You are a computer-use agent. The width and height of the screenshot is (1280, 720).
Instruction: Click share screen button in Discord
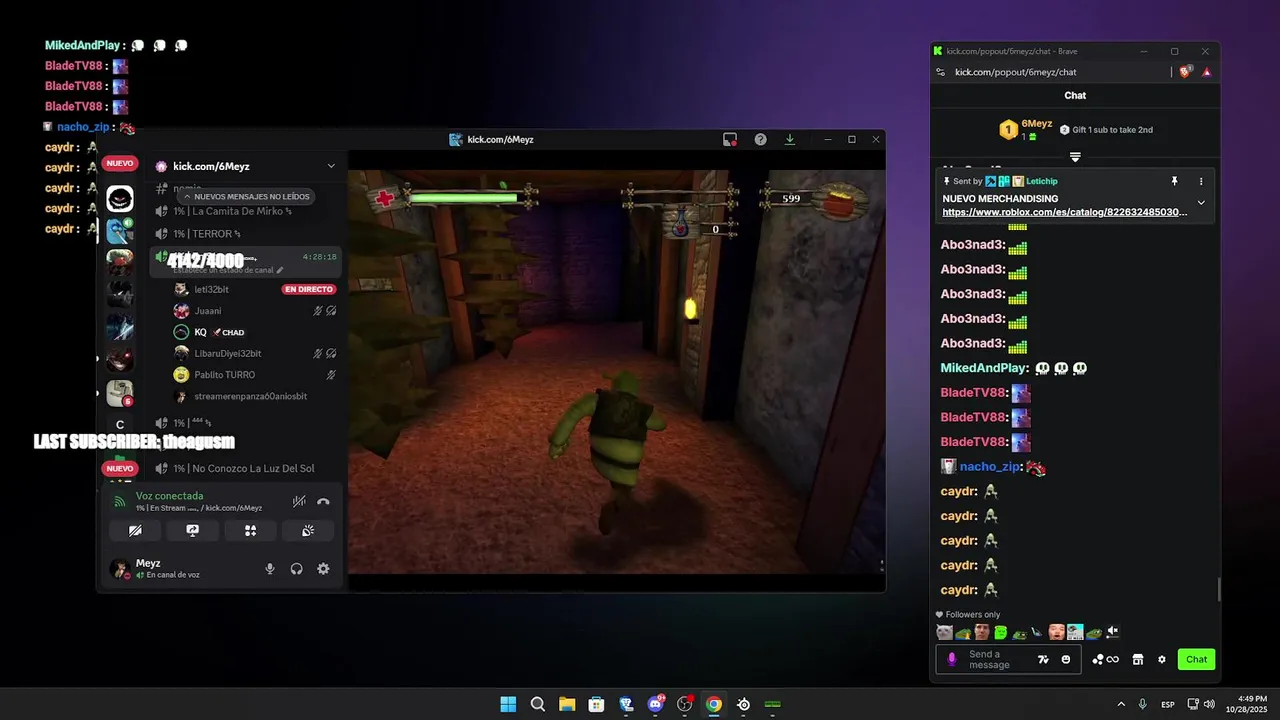(193, 531)
